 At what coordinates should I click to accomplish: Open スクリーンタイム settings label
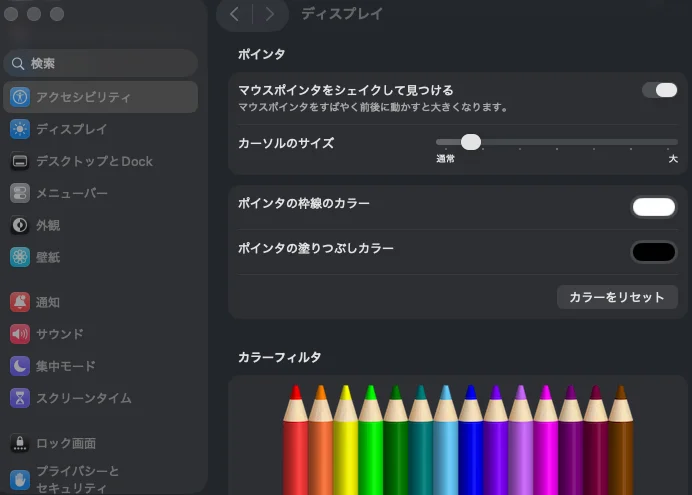click(84, 398)
